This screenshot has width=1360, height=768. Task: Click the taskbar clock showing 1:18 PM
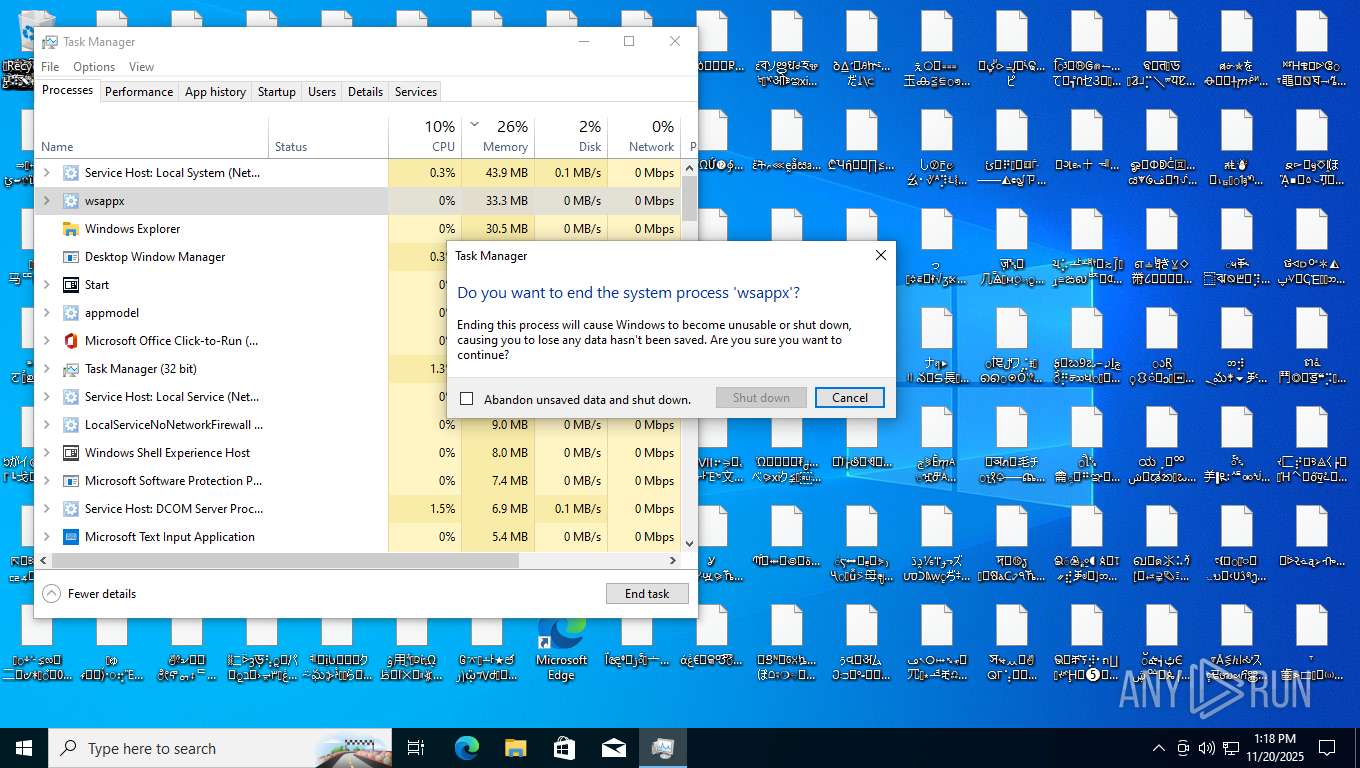1273,748
